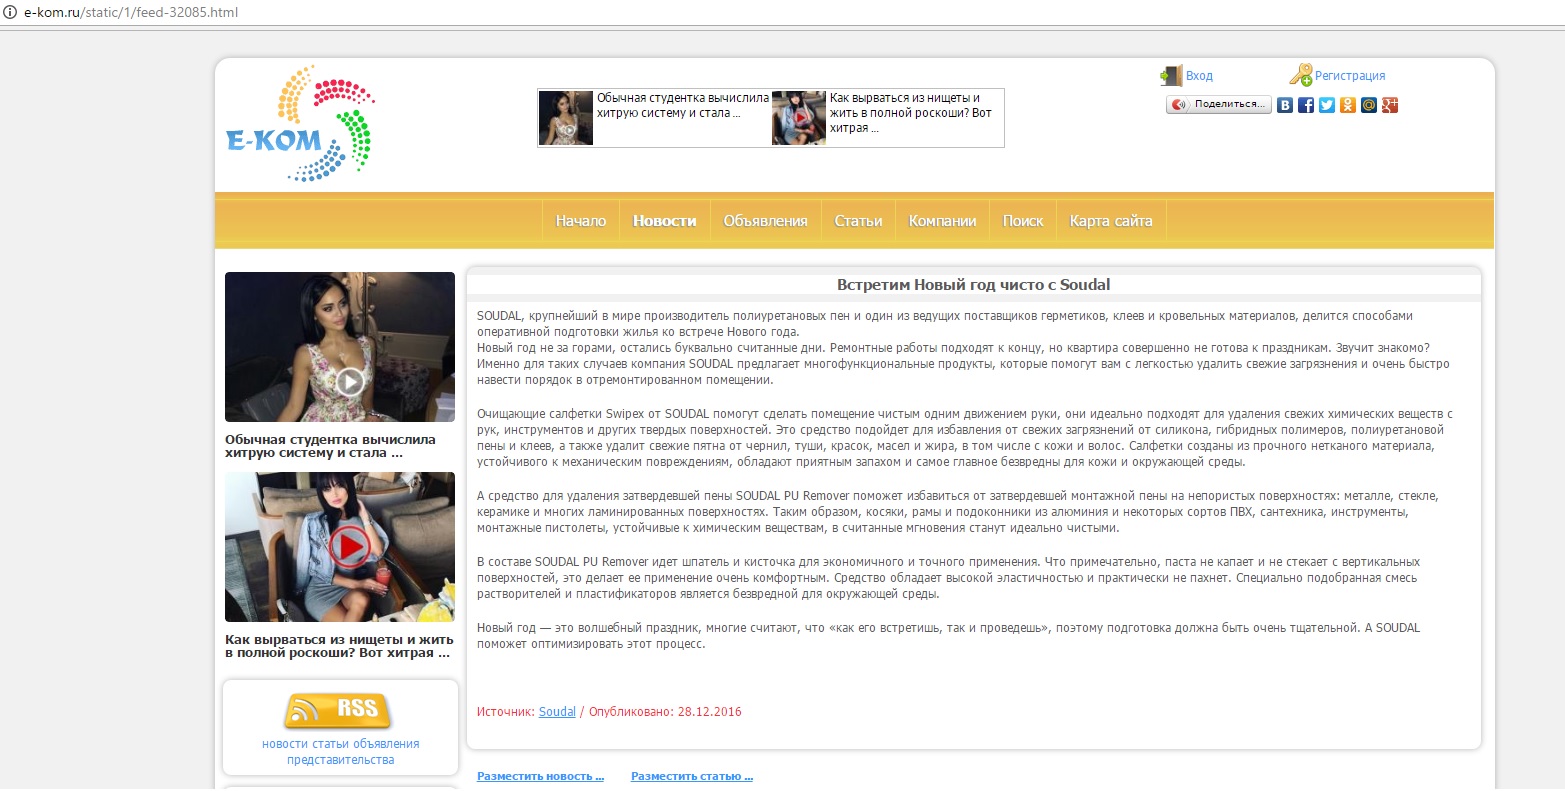Open the Поиск menu item
The height and width of the screenshot is (791, 1565).
pyautogui.click(x=1023, y=221)
